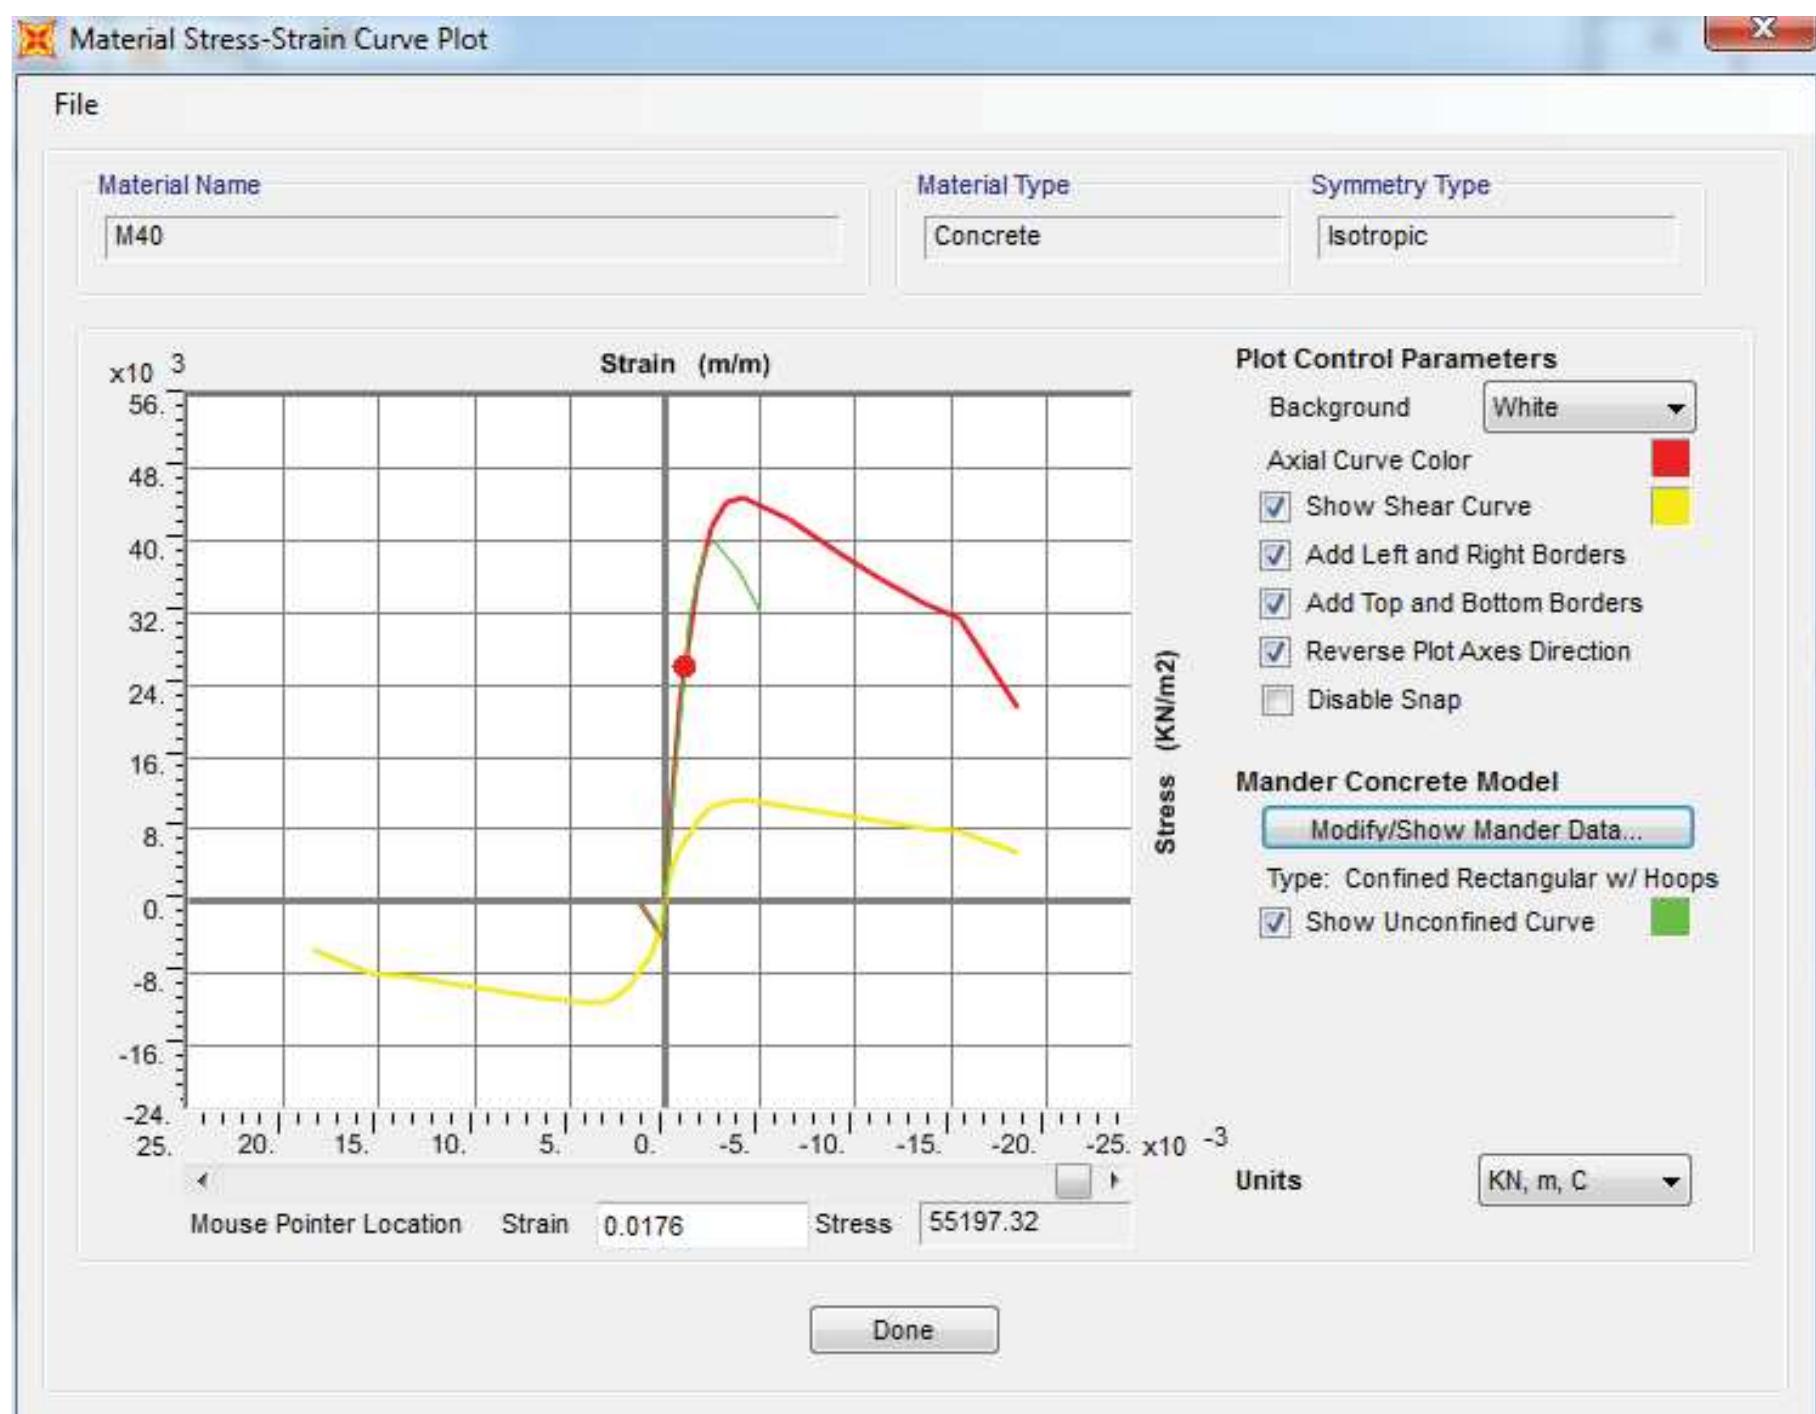Screen dimensions: 1816x1414
Task: Toggle the Show Shear Curve checkbox
Action: [1275, 507]
